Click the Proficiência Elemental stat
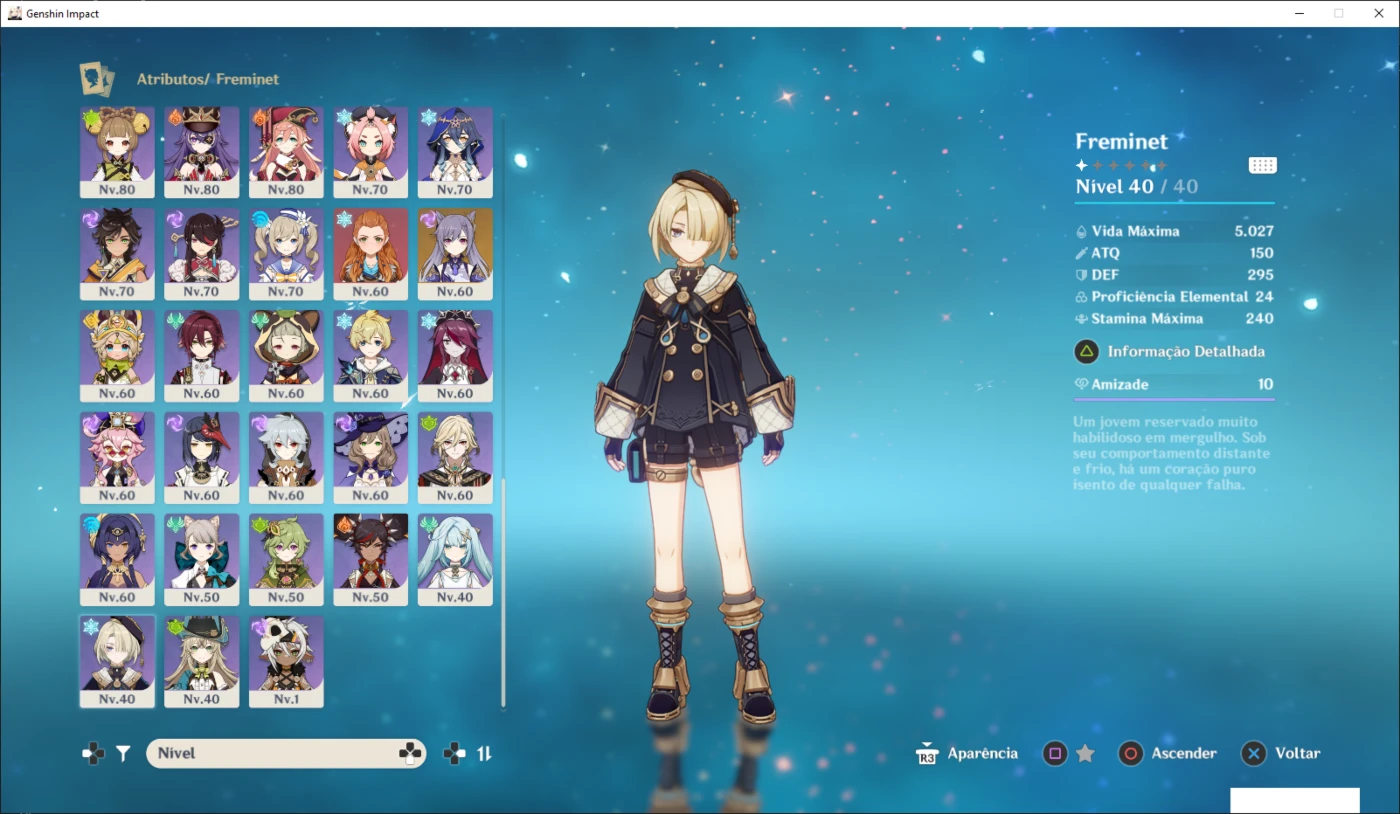Screen dimensions: 1400x814 pyautogui.click(x=1174, y=297)
